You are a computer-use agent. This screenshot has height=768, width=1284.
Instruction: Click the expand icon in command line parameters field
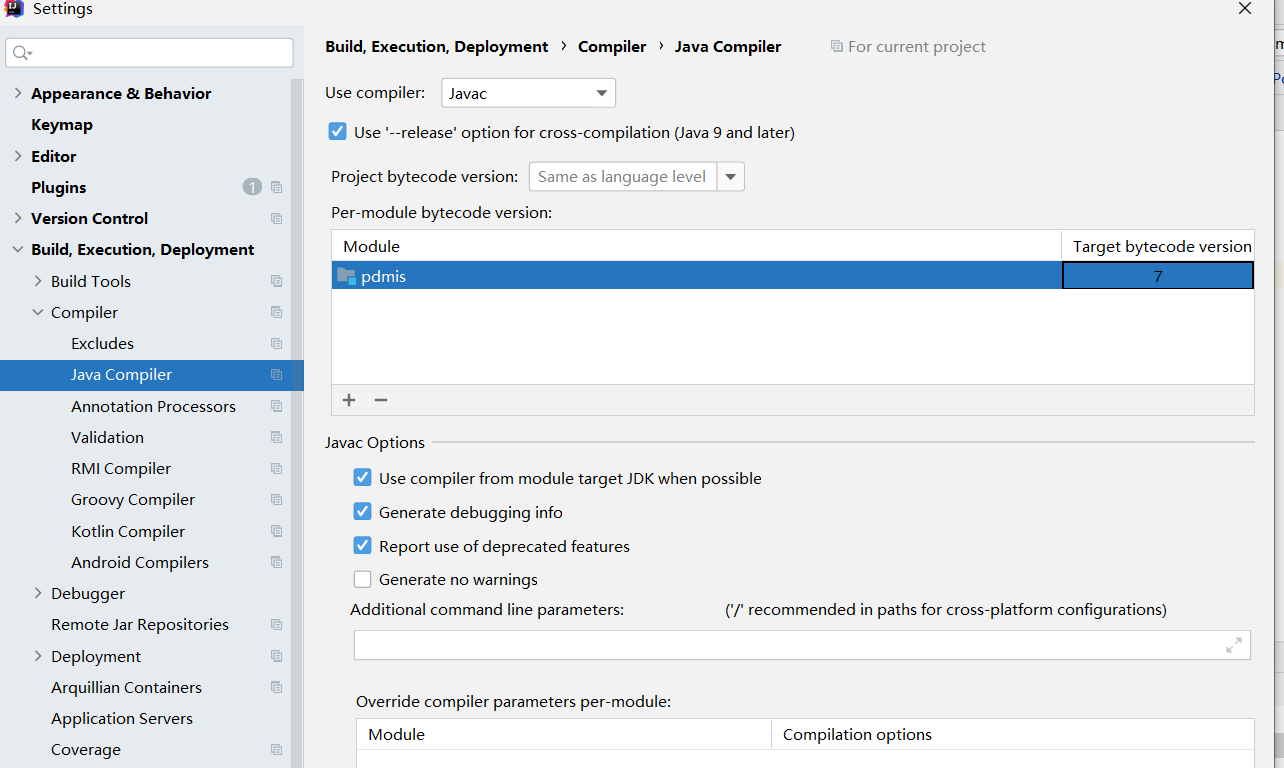pos(1234,645)
